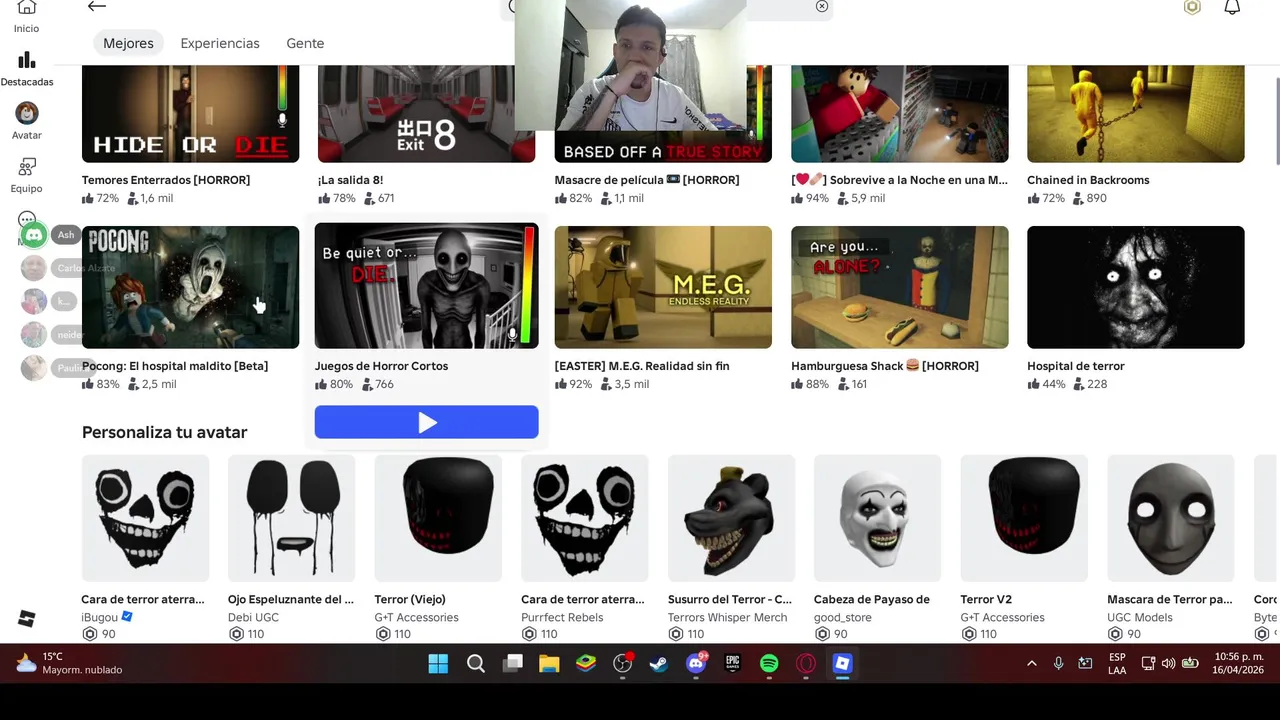Screen dimensions: 1280x720
Task: Switch to the Gente tab
Action: click(305, 43)
